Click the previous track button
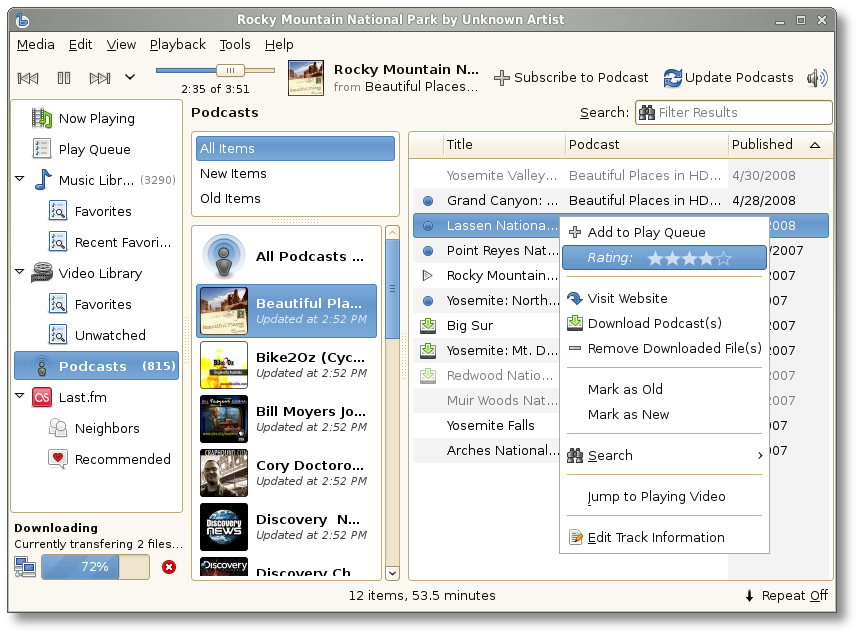The image size is (860, 636). [x=28, y=78]
